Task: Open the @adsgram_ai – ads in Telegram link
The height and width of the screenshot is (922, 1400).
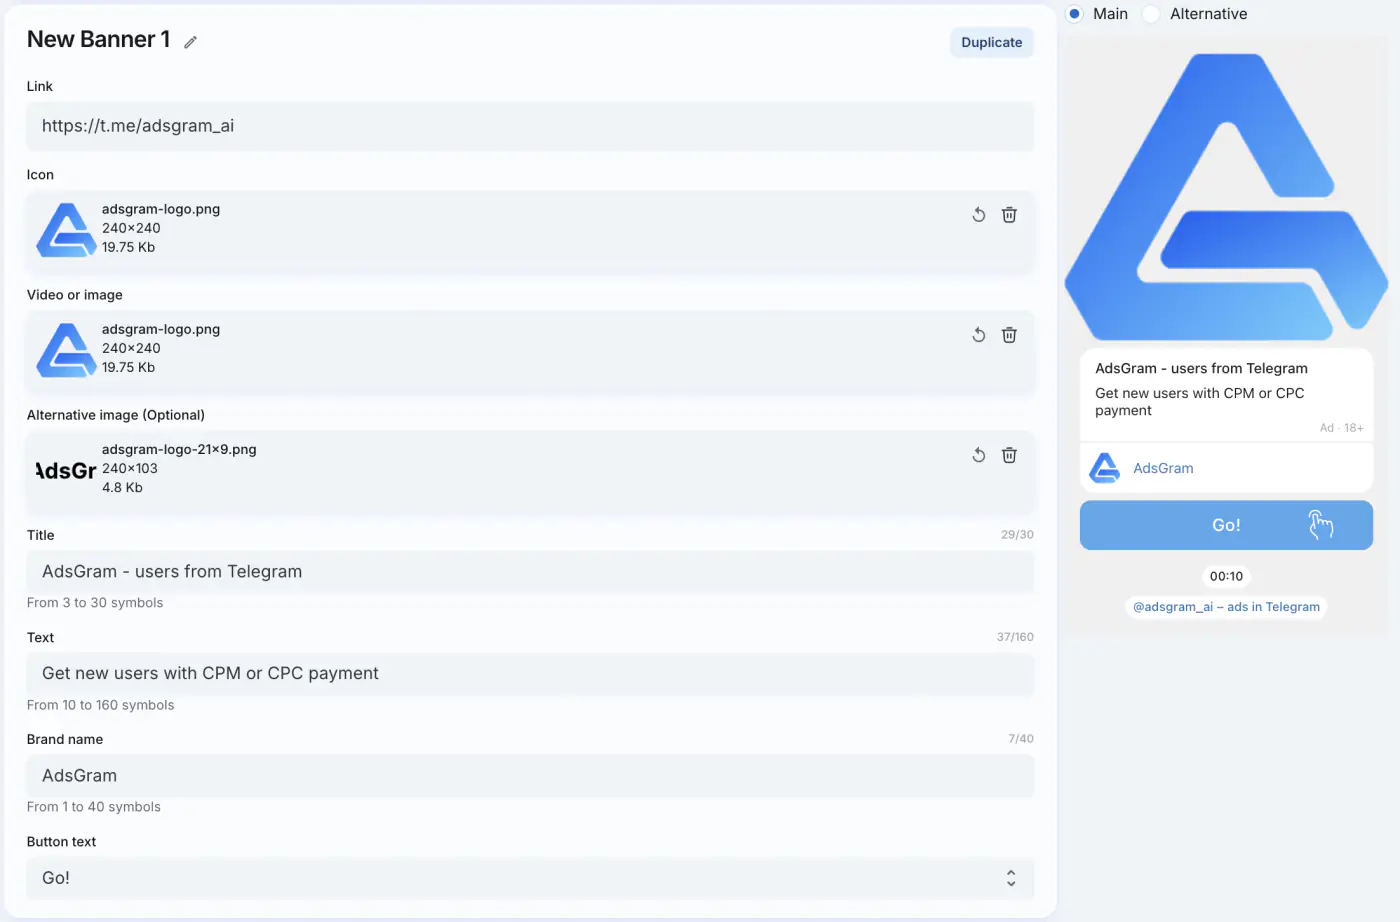Action: (x=1226, y=607)
